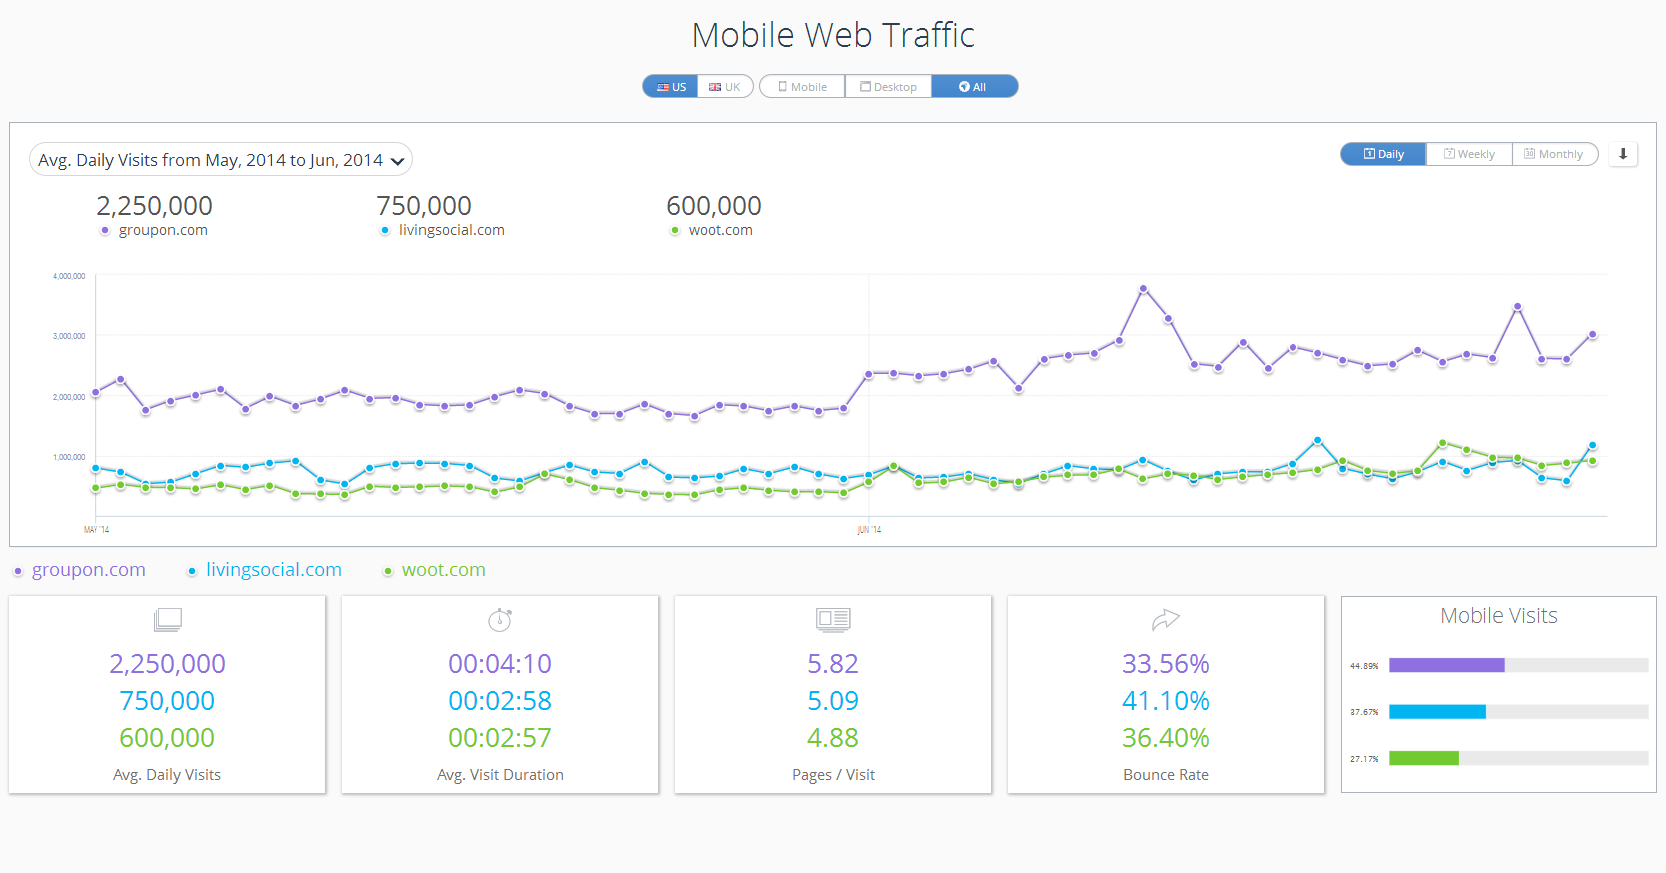Switch chart to Weekly granularity
The height and width of the screenshot is (873, 1666).
(1469, 154)
